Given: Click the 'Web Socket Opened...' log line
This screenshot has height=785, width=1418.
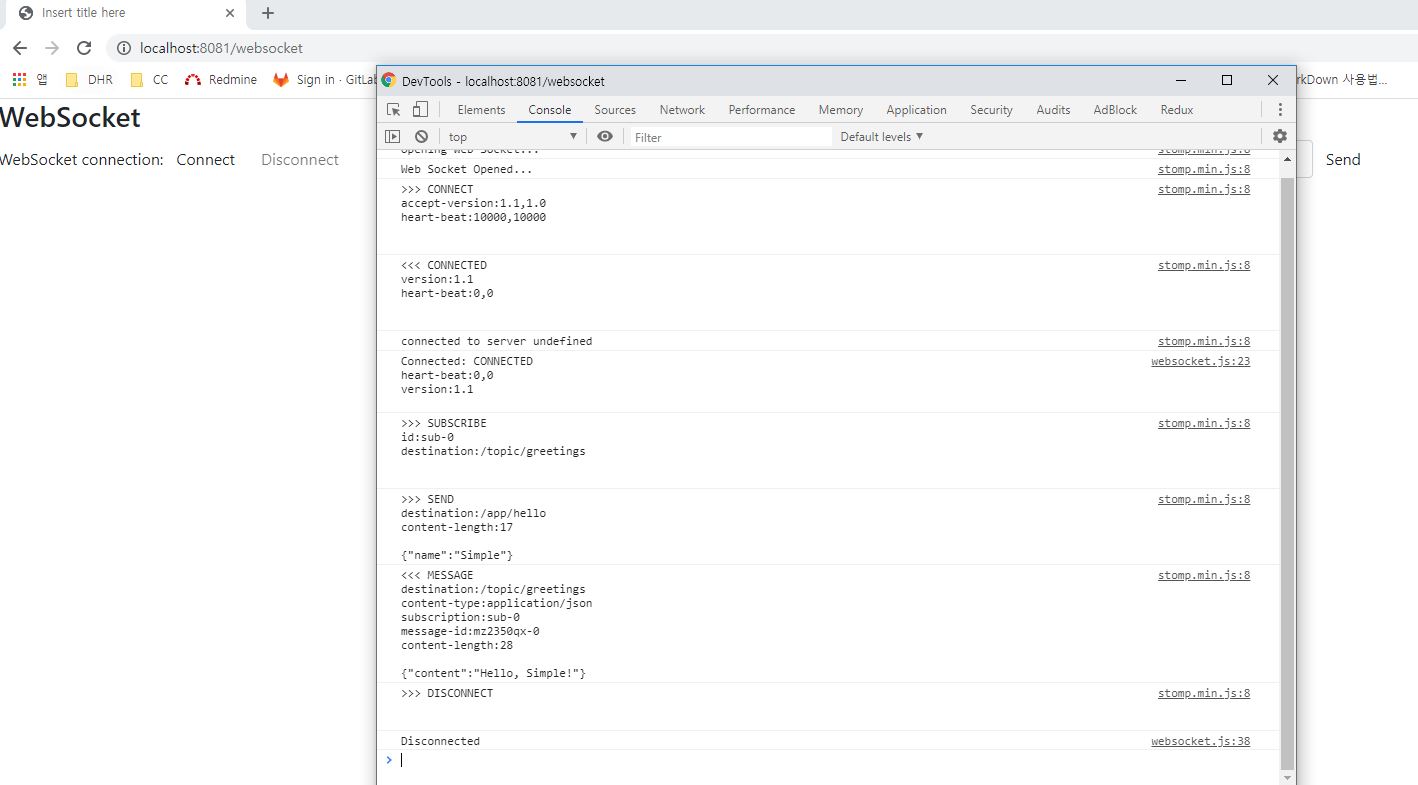Looking at the screenshot, I should pos(466,169).
